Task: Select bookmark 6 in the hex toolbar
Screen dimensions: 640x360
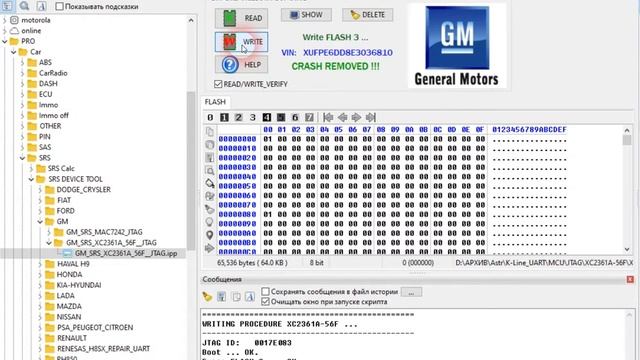Action: [x=295, y=118]
